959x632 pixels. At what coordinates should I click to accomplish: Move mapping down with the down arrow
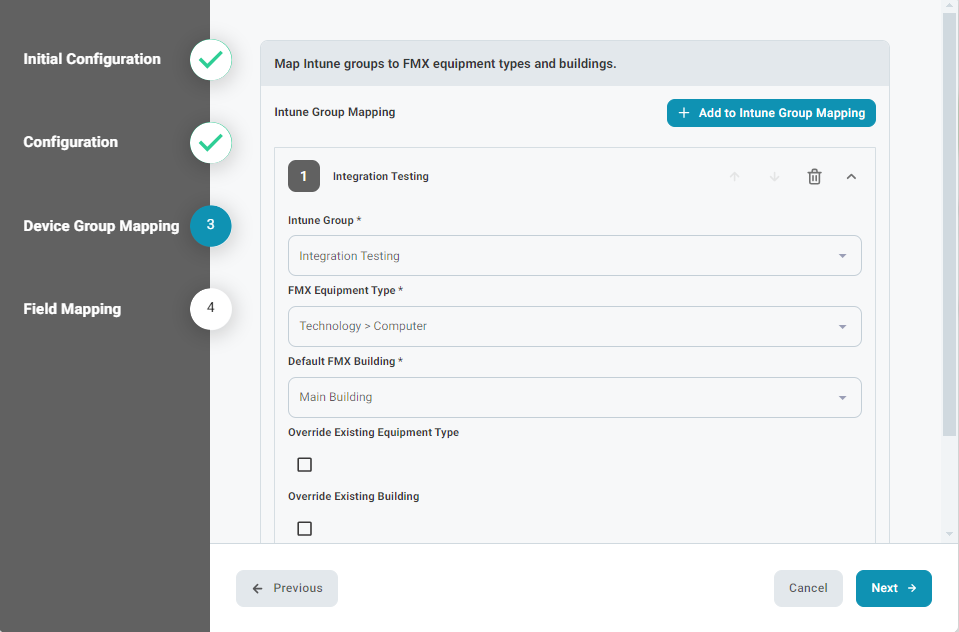click(x=774, y=177)
